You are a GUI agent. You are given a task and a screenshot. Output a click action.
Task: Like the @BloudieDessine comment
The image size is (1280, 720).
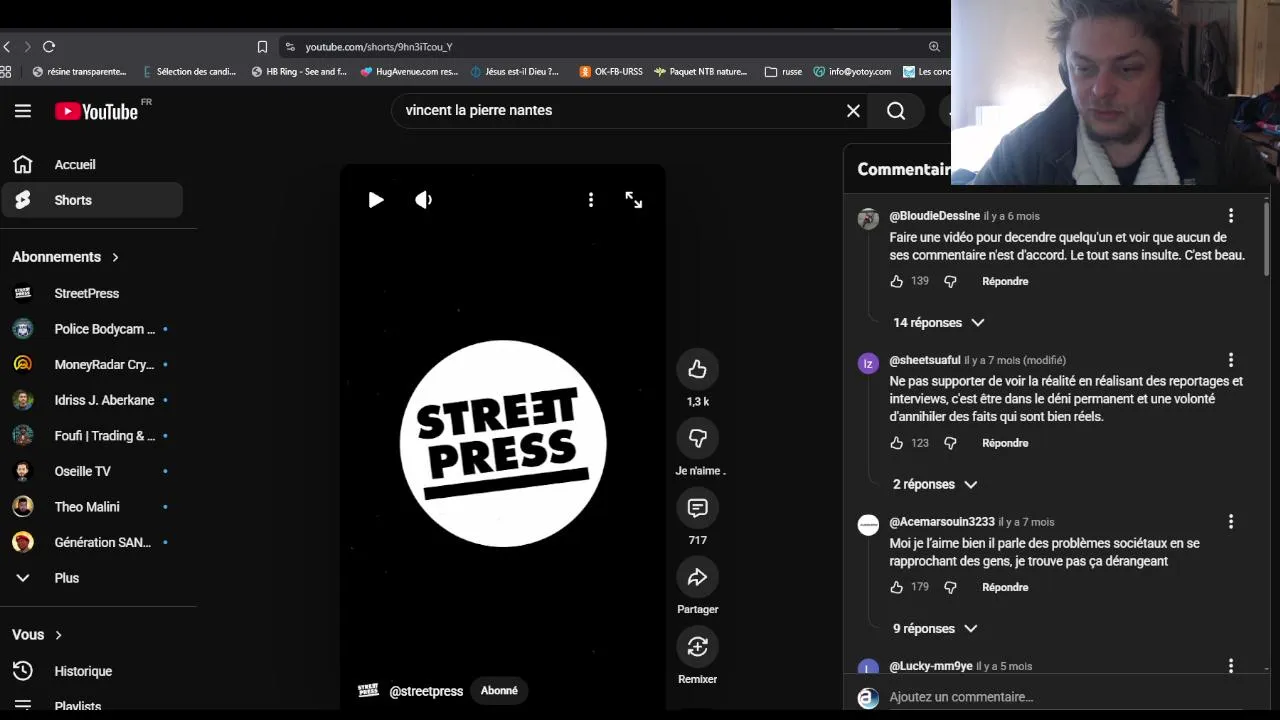click(x=896, y=282)
